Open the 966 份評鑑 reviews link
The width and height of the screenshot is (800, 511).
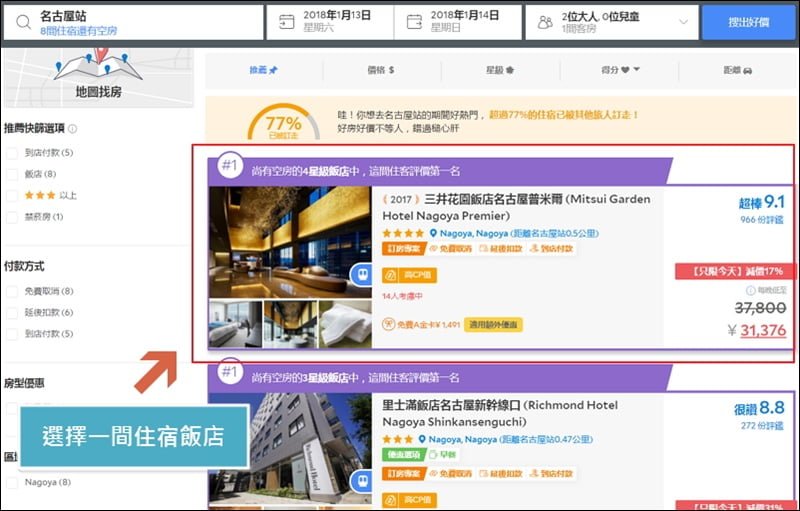coord(762,220)
